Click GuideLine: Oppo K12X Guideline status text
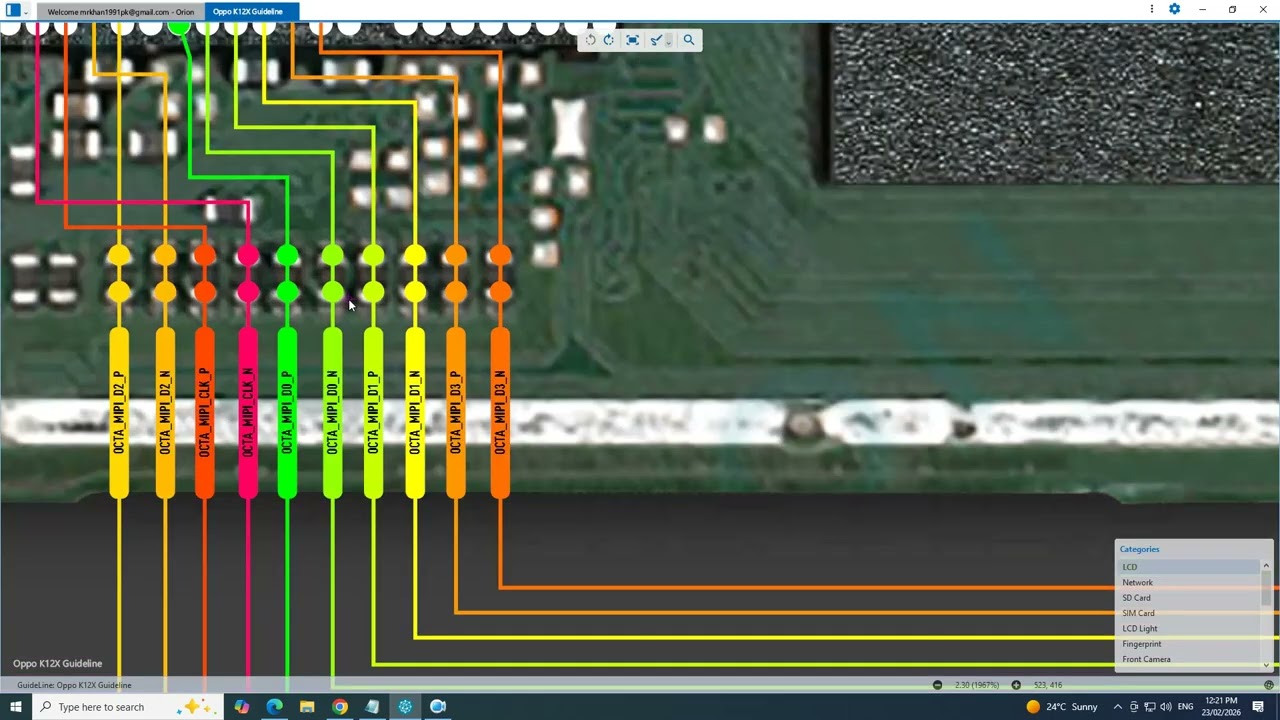This screenshot has height=720, width=1280. (x=74, y=685)
